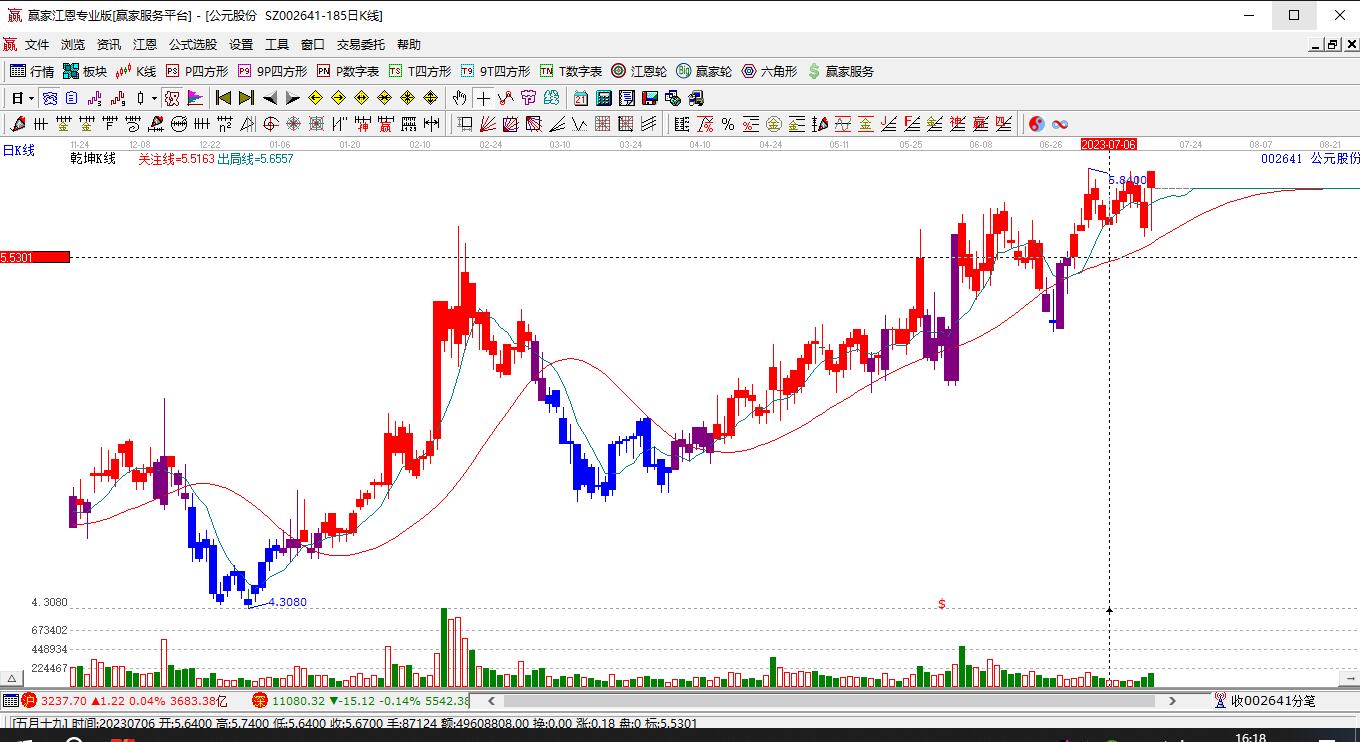Open the T数字表 tool
1360x742 pixels.
(x=571, y=71)
